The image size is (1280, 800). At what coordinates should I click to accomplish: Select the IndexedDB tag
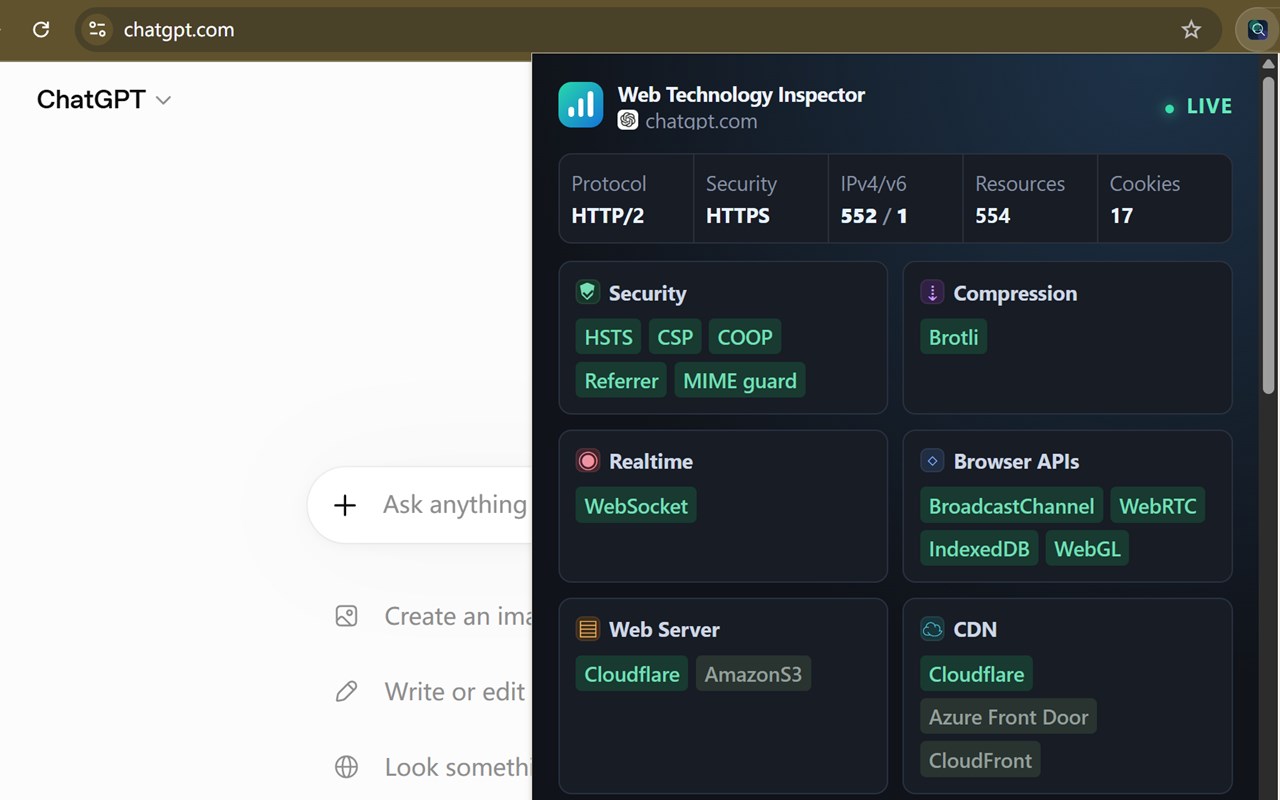click(x=979, y=548)
